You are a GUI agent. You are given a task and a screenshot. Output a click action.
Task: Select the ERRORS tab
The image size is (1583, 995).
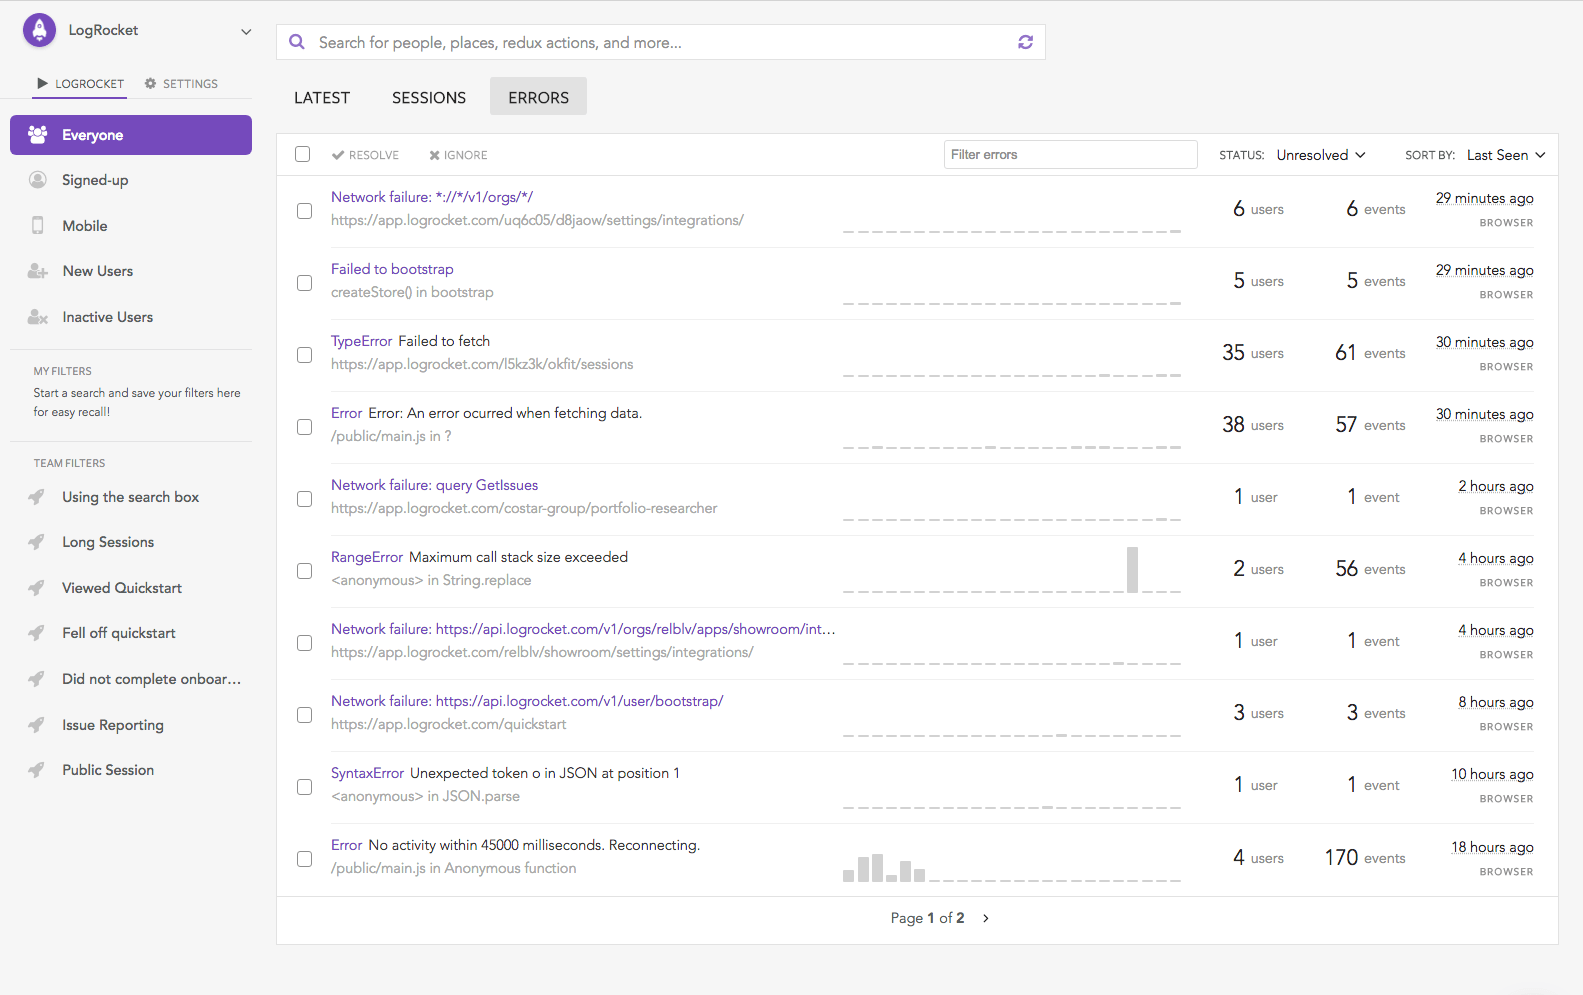(x=538, y=97)
